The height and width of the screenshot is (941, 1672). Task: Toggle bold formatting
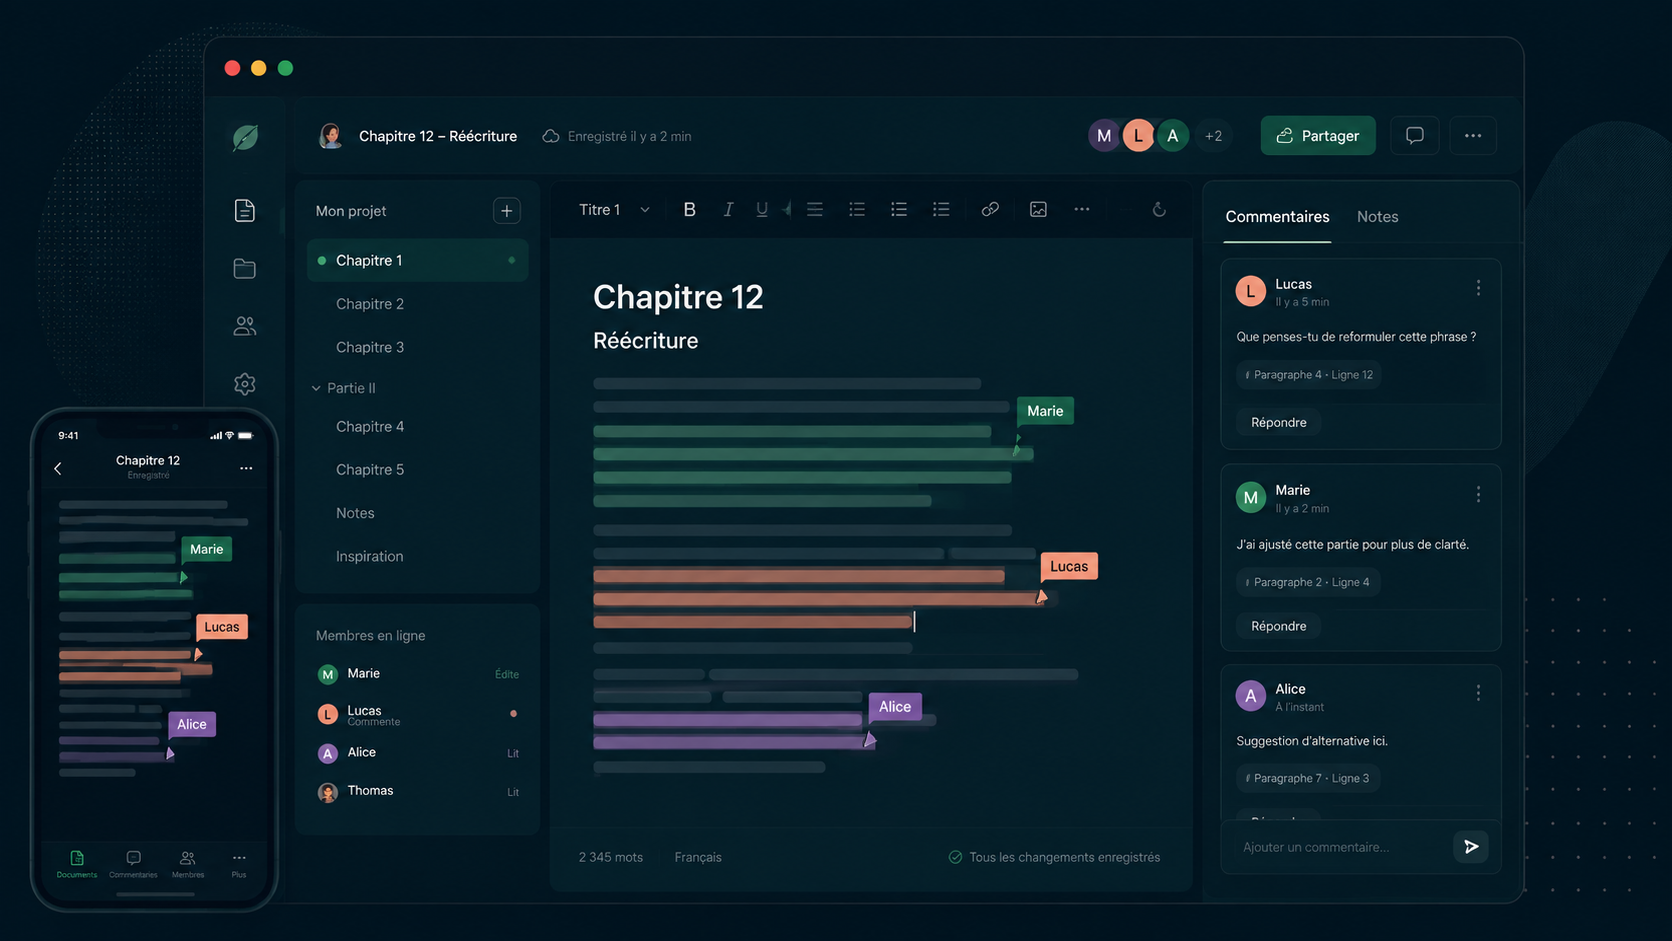click(x=689, y=209)
